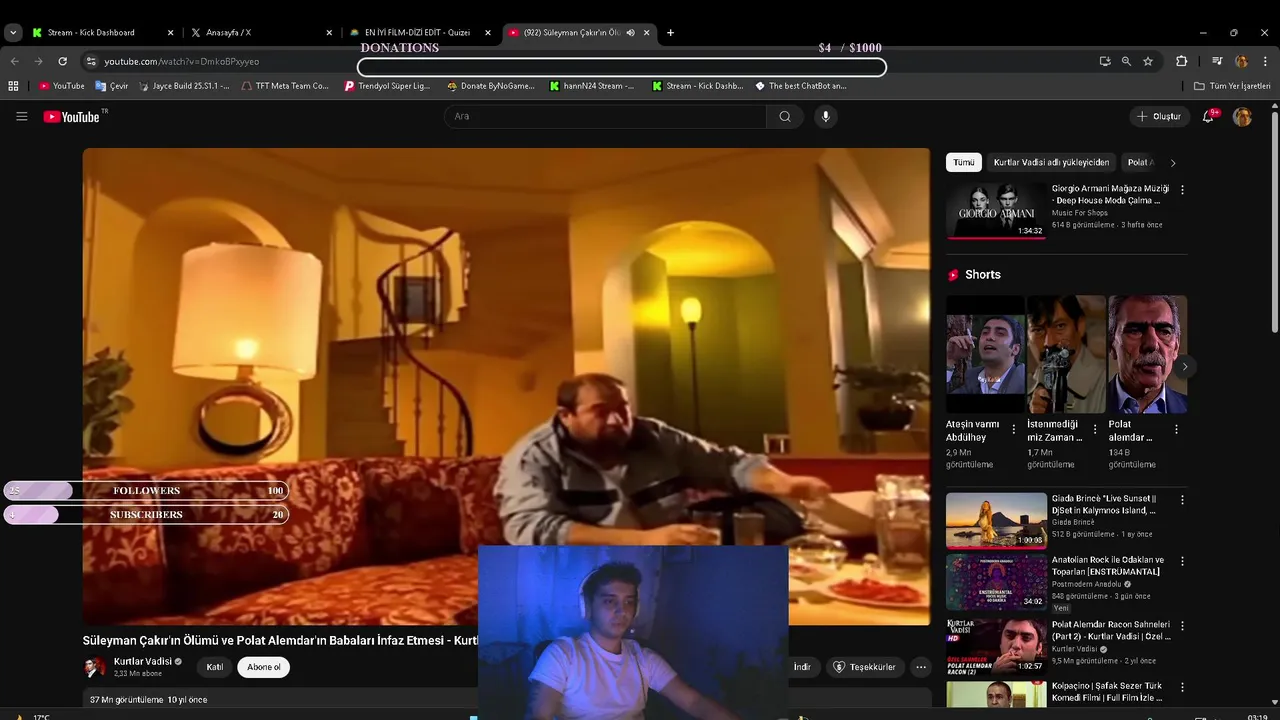Show more filter chips with right arrow
The width and height of the screenshot is (1280, 720).
coord(1173,162)
